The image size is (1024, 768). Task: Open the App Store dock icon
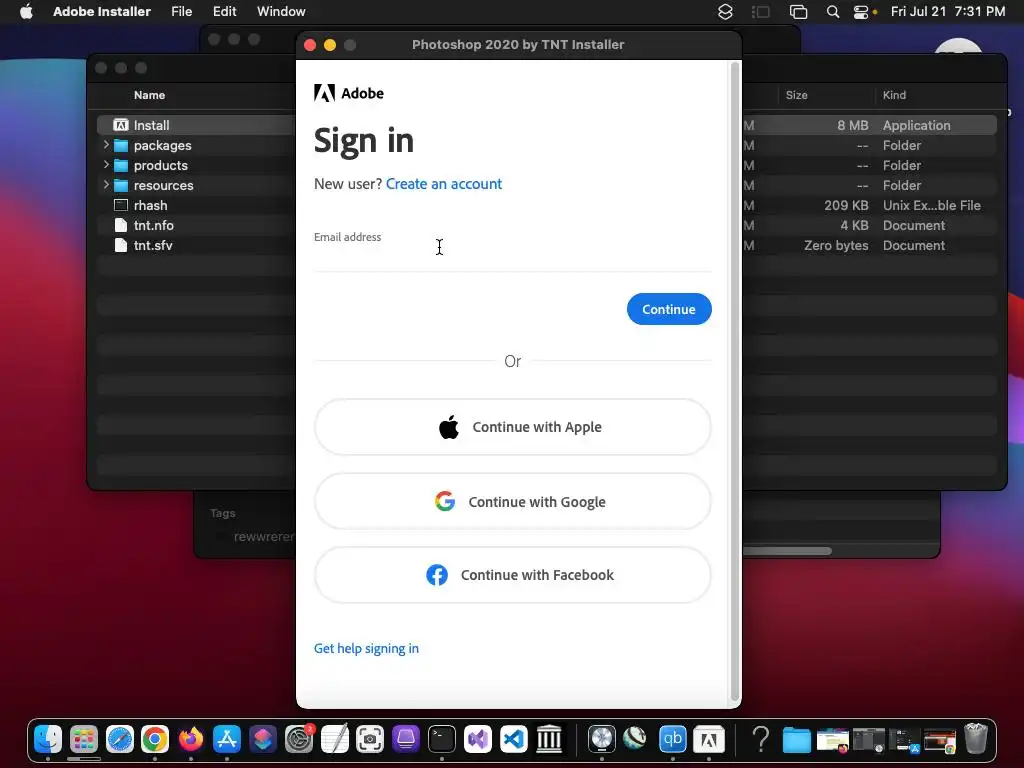227,739
